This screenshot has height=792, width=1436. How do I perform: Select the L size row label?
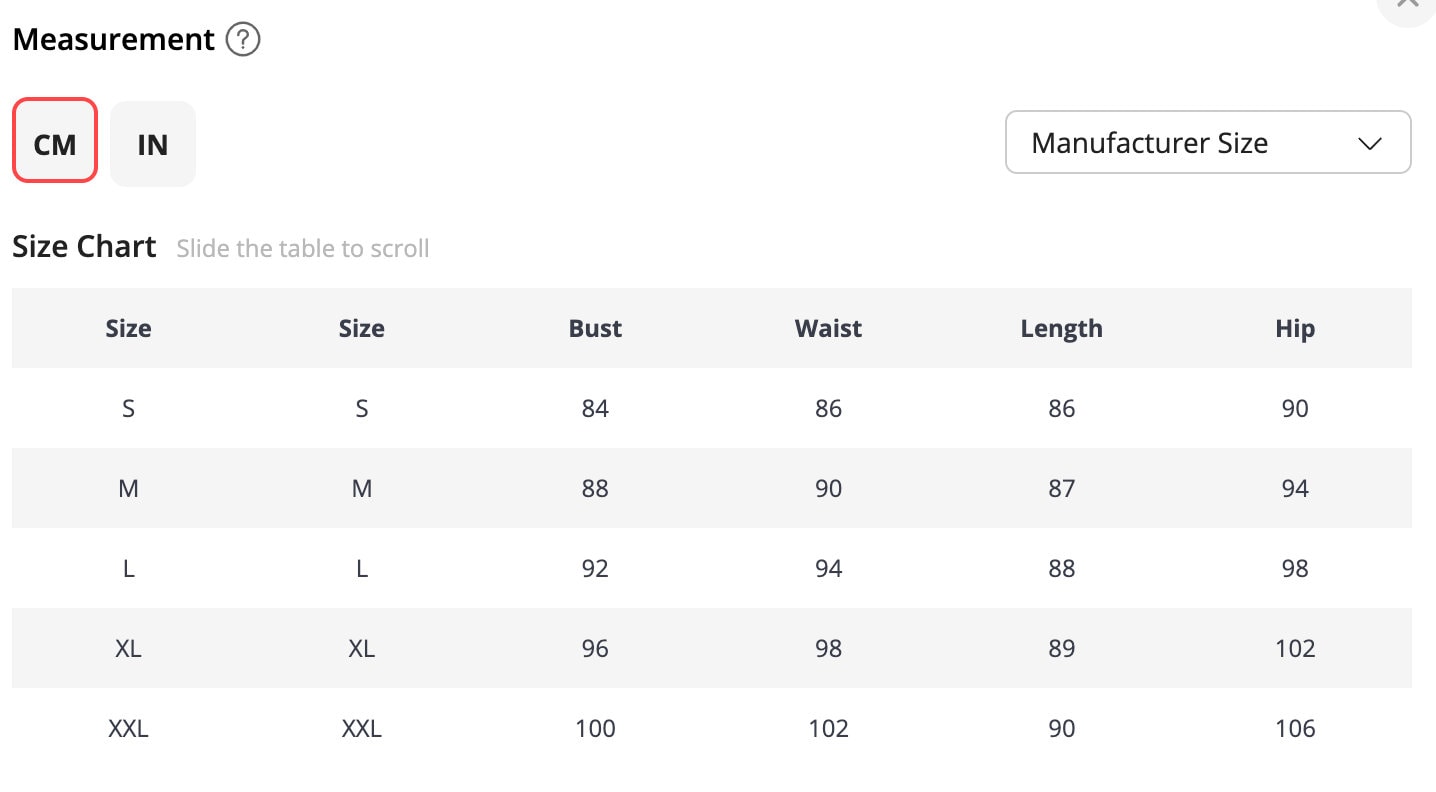tap(128, 568)
